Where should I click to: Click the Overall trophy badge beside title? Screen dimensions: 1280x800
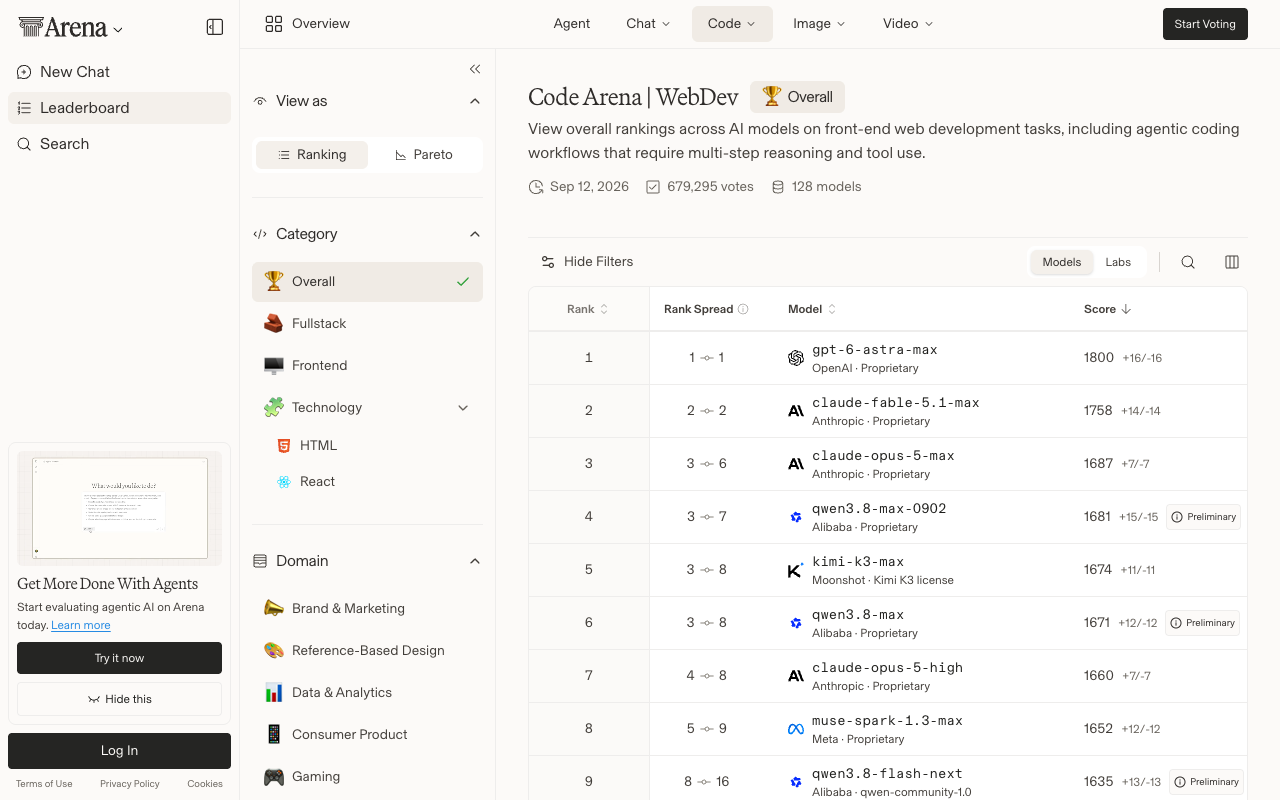click(798, 97)
